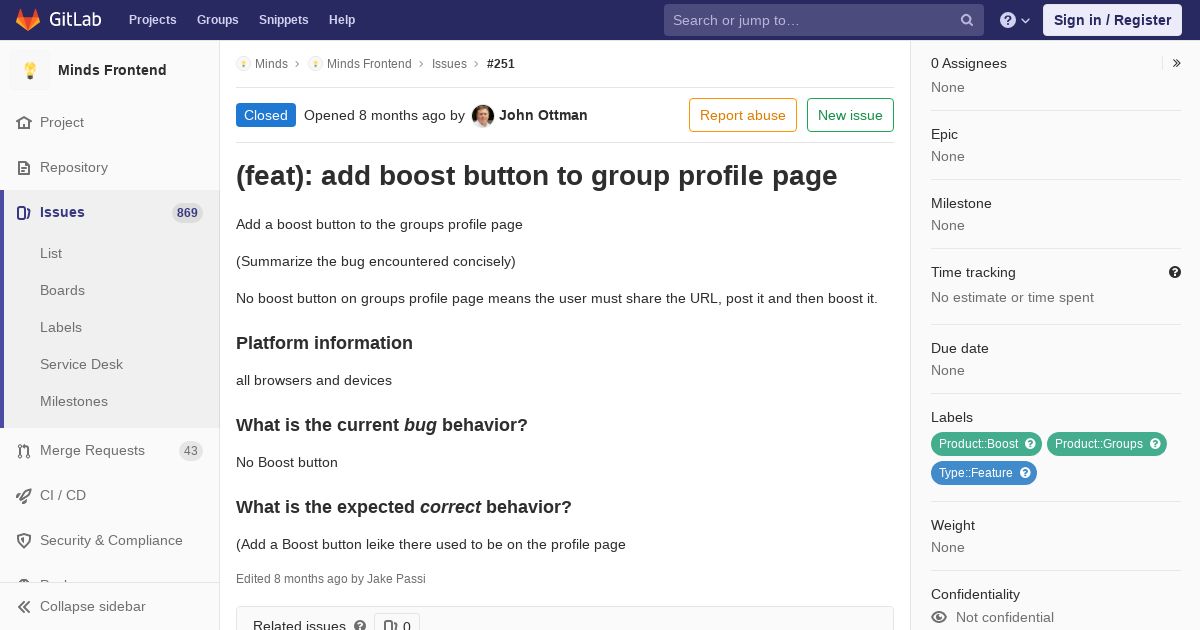
Task: Focus the Search or jump to field
Action: click(824, 20)
